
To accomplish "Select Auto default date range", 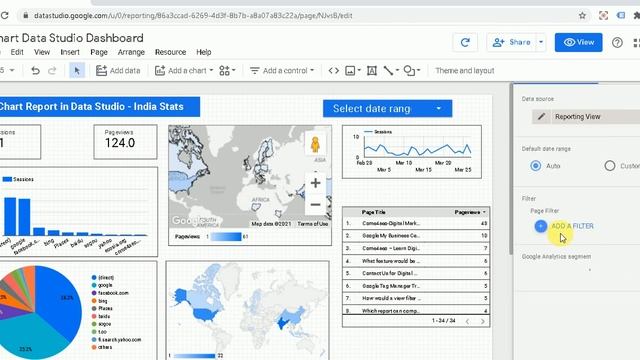I will coord(536,166).
